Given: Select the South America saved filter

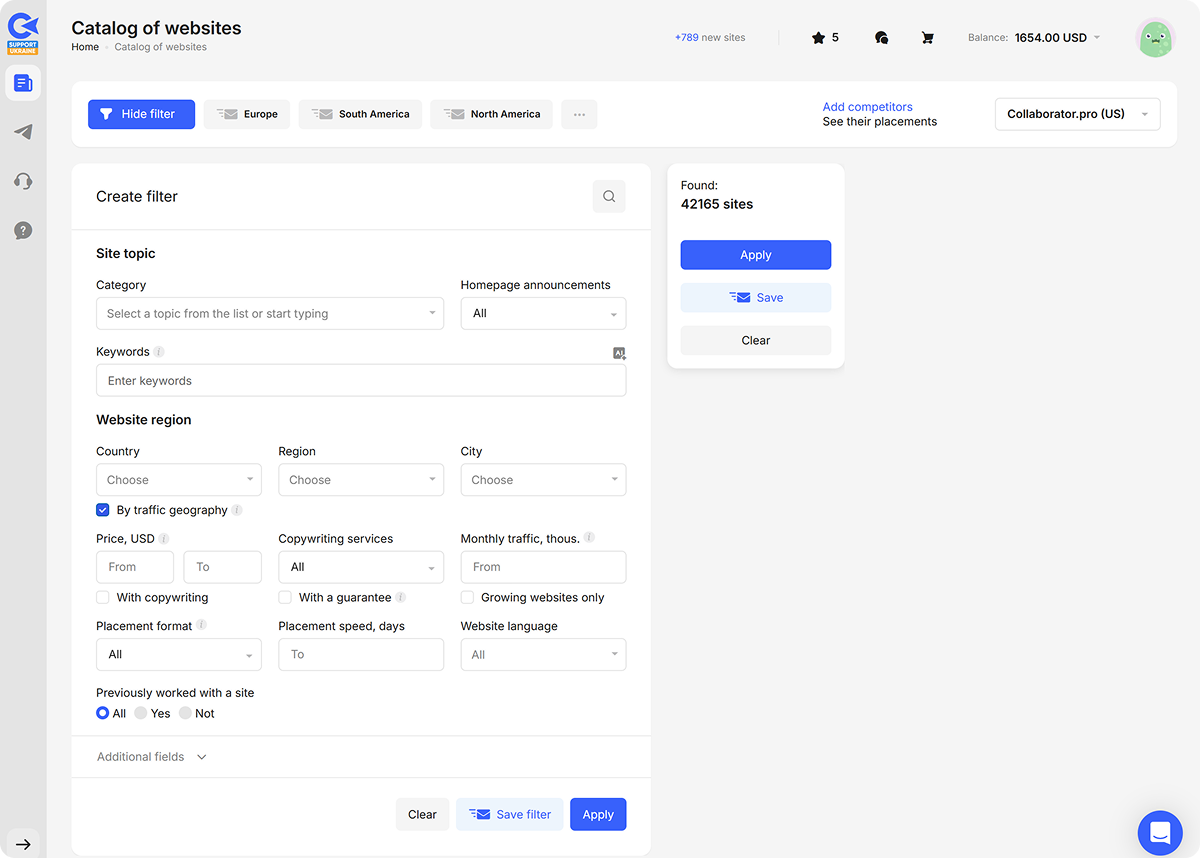Looking at the screenshot, I should tap(360, 114).
